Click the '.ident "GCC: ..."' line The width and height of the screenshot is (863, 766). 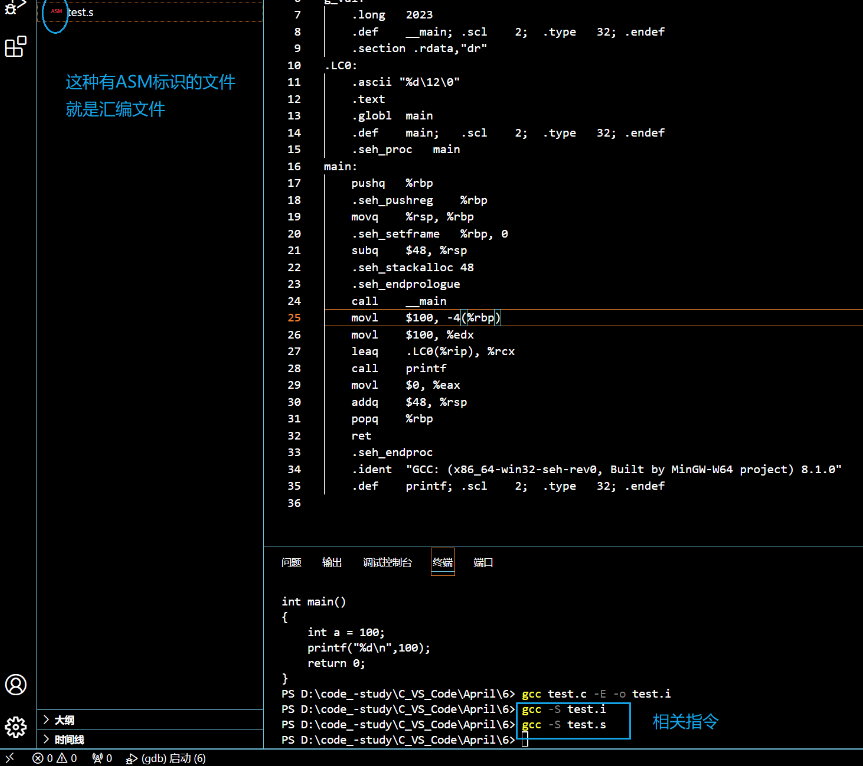[x=597, y=469]
